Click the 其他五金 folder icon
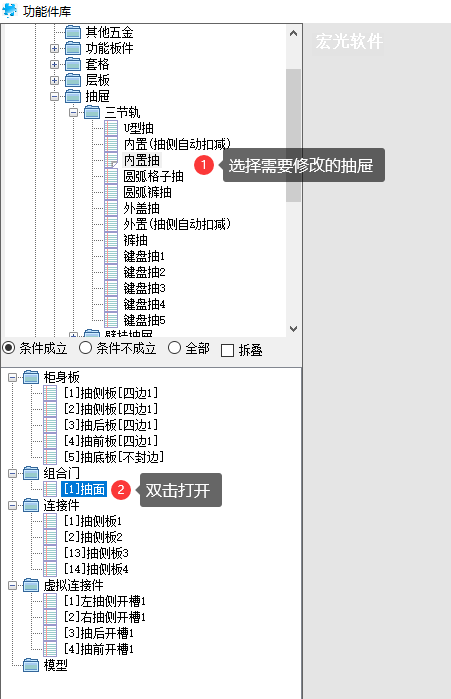The image size is (451, 699). (x=73, y=32)
